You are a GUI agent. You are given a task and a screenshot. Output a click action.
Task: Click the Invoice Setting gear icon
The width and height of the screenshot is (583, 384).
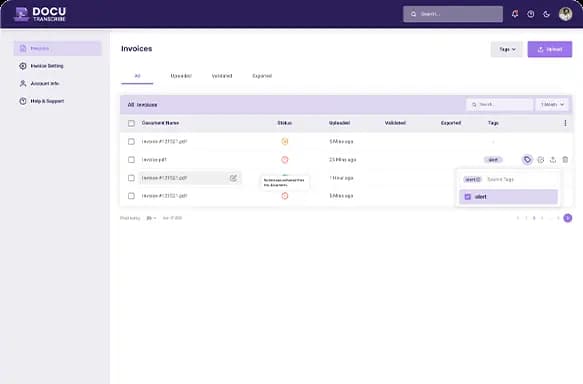tap(23, 66)
